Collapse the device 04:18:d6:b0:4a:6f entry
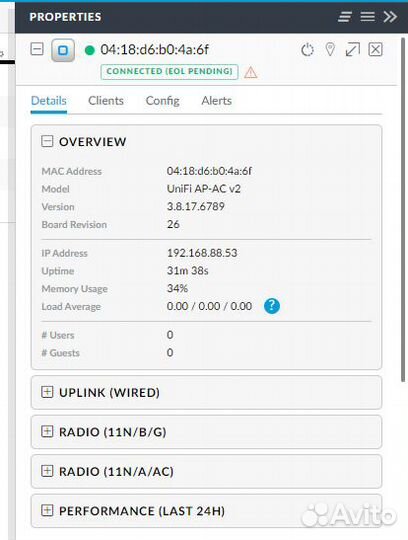 click(x=37, y=49)
